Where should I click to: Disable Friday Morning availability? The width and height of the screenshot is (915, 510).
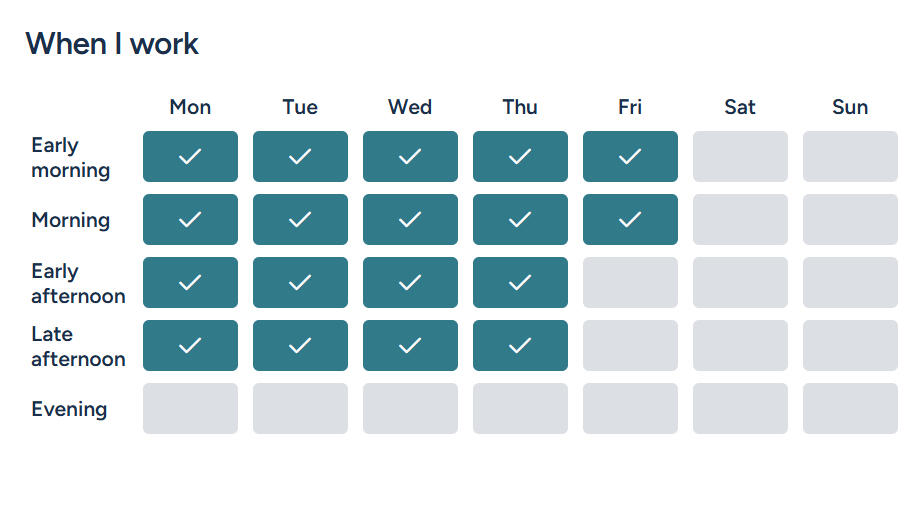(x=630, y=220)
